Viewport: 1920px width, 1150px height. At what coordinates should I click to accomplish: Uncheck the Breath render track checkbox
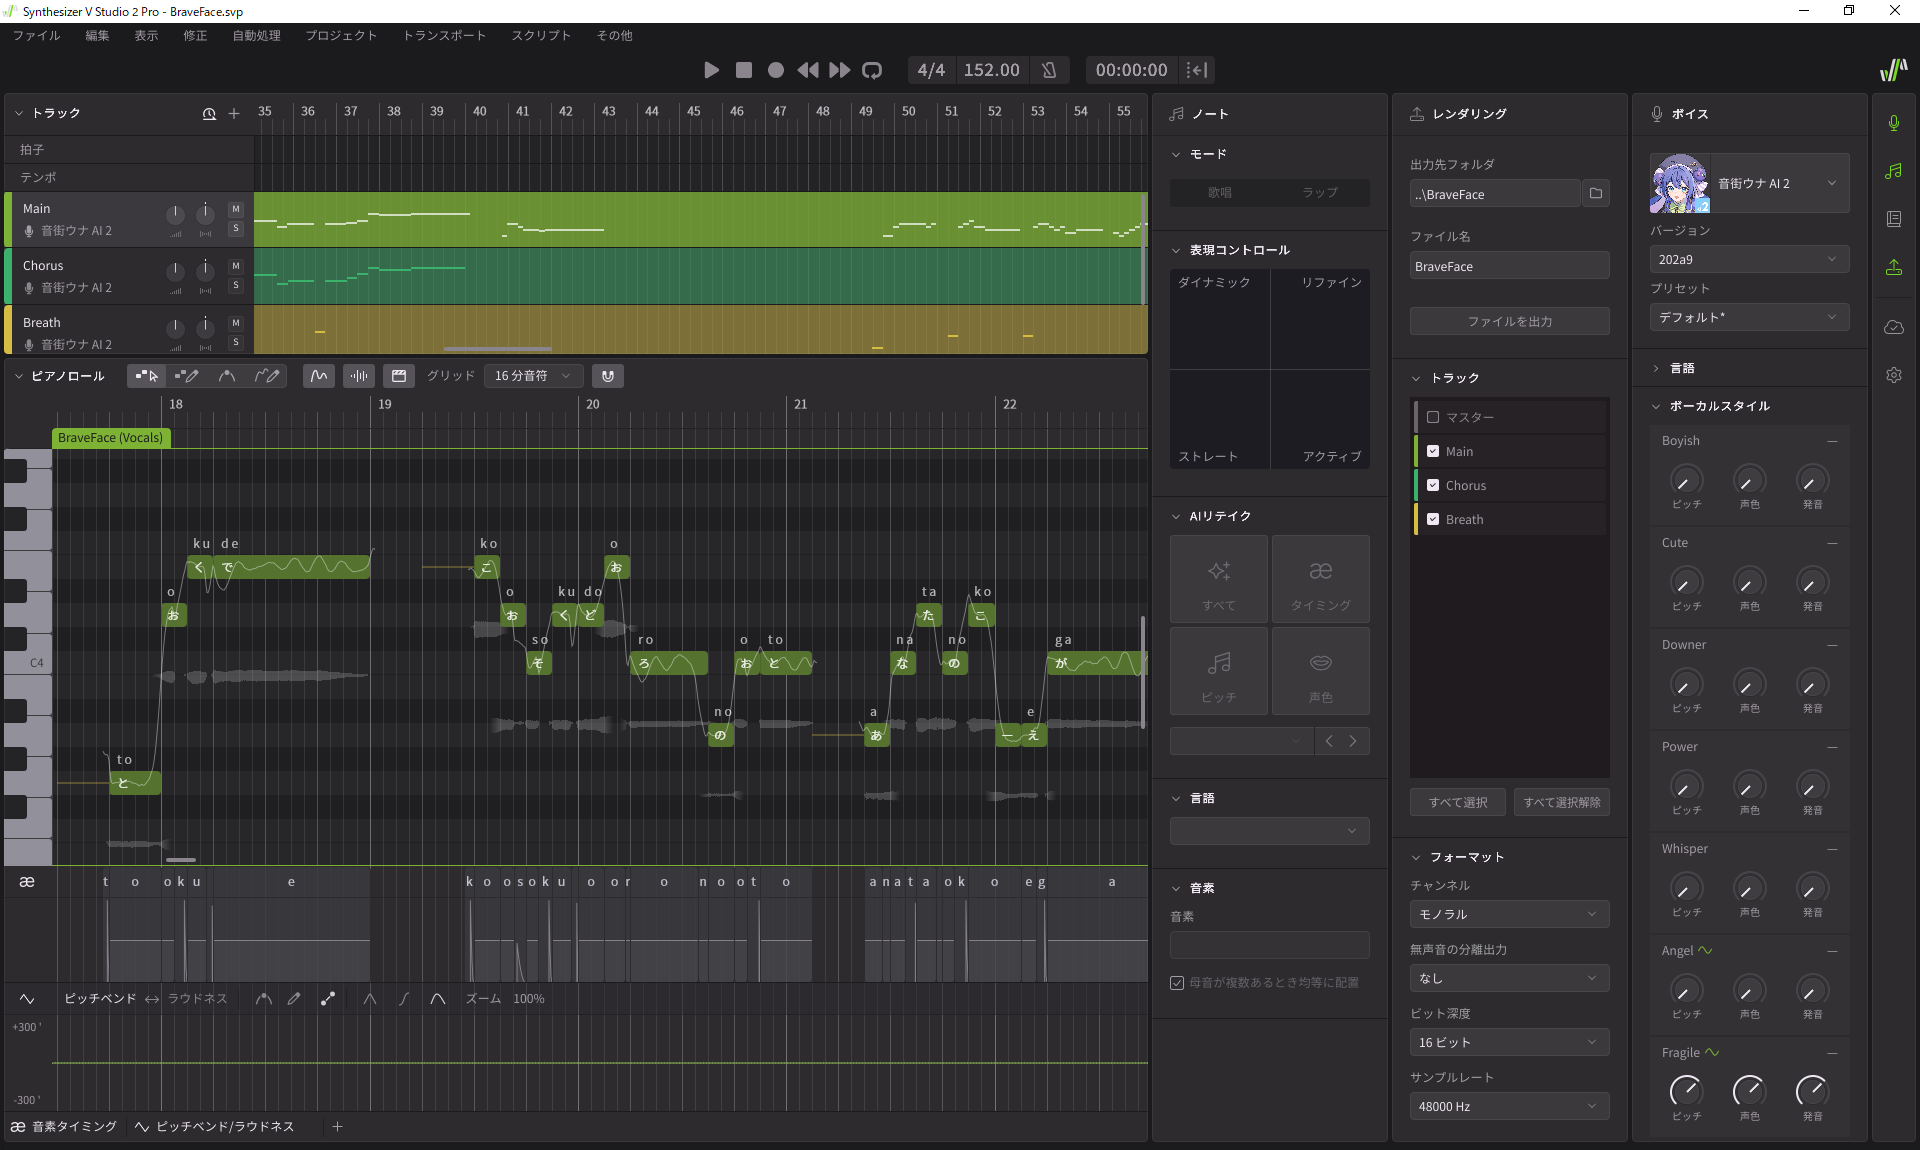click(1433, 519)
